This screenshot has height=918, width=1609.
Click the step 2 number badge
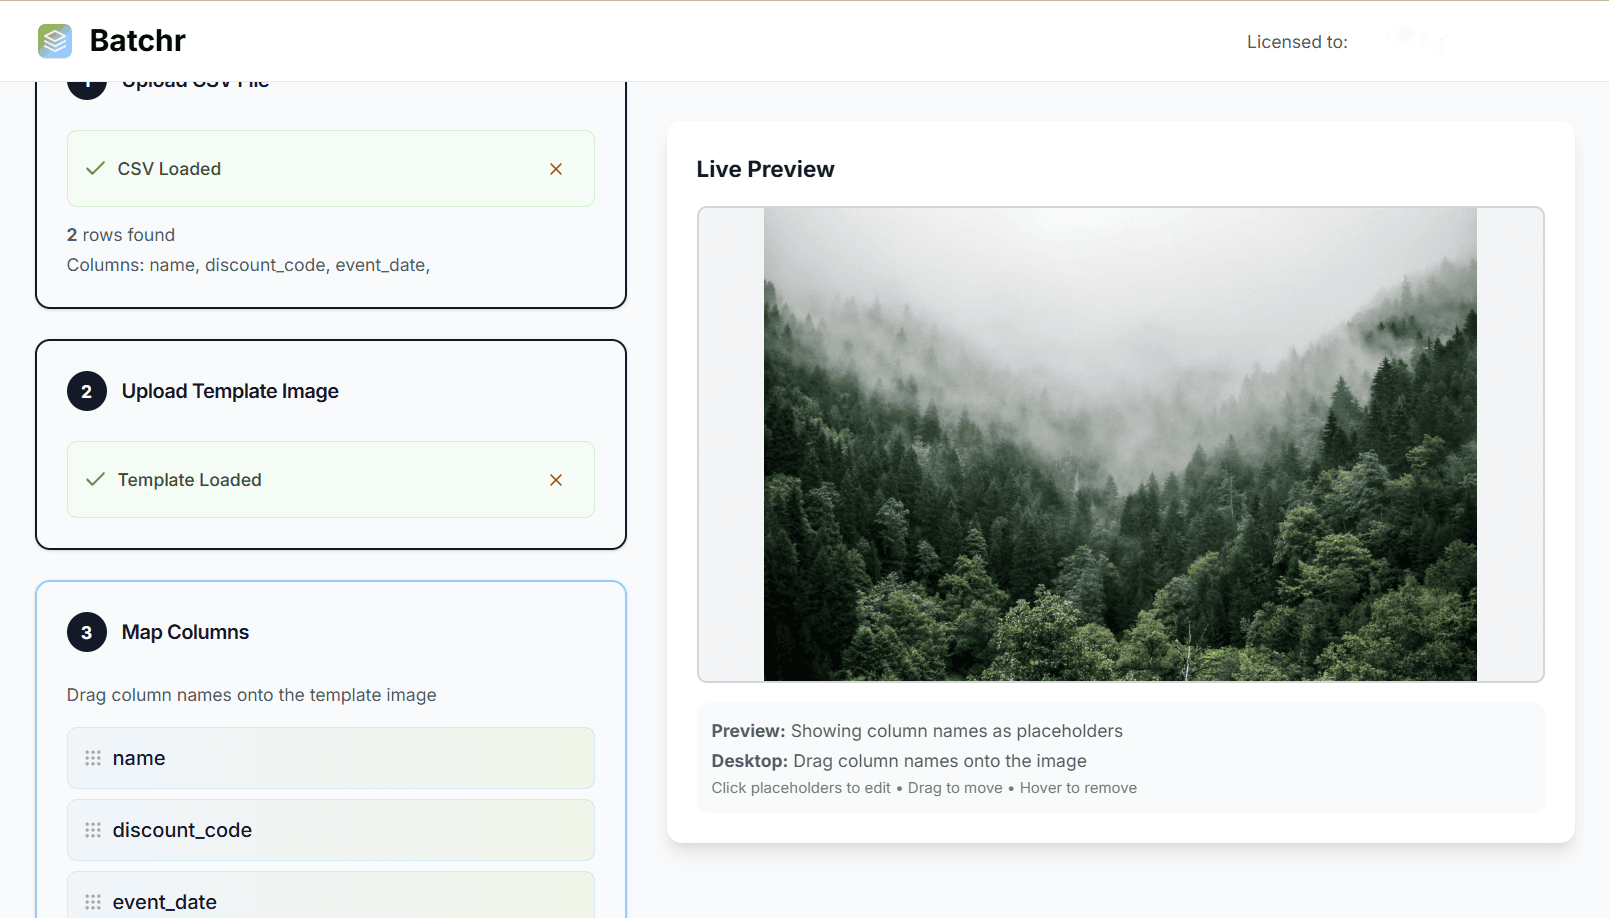click(87, 391)
